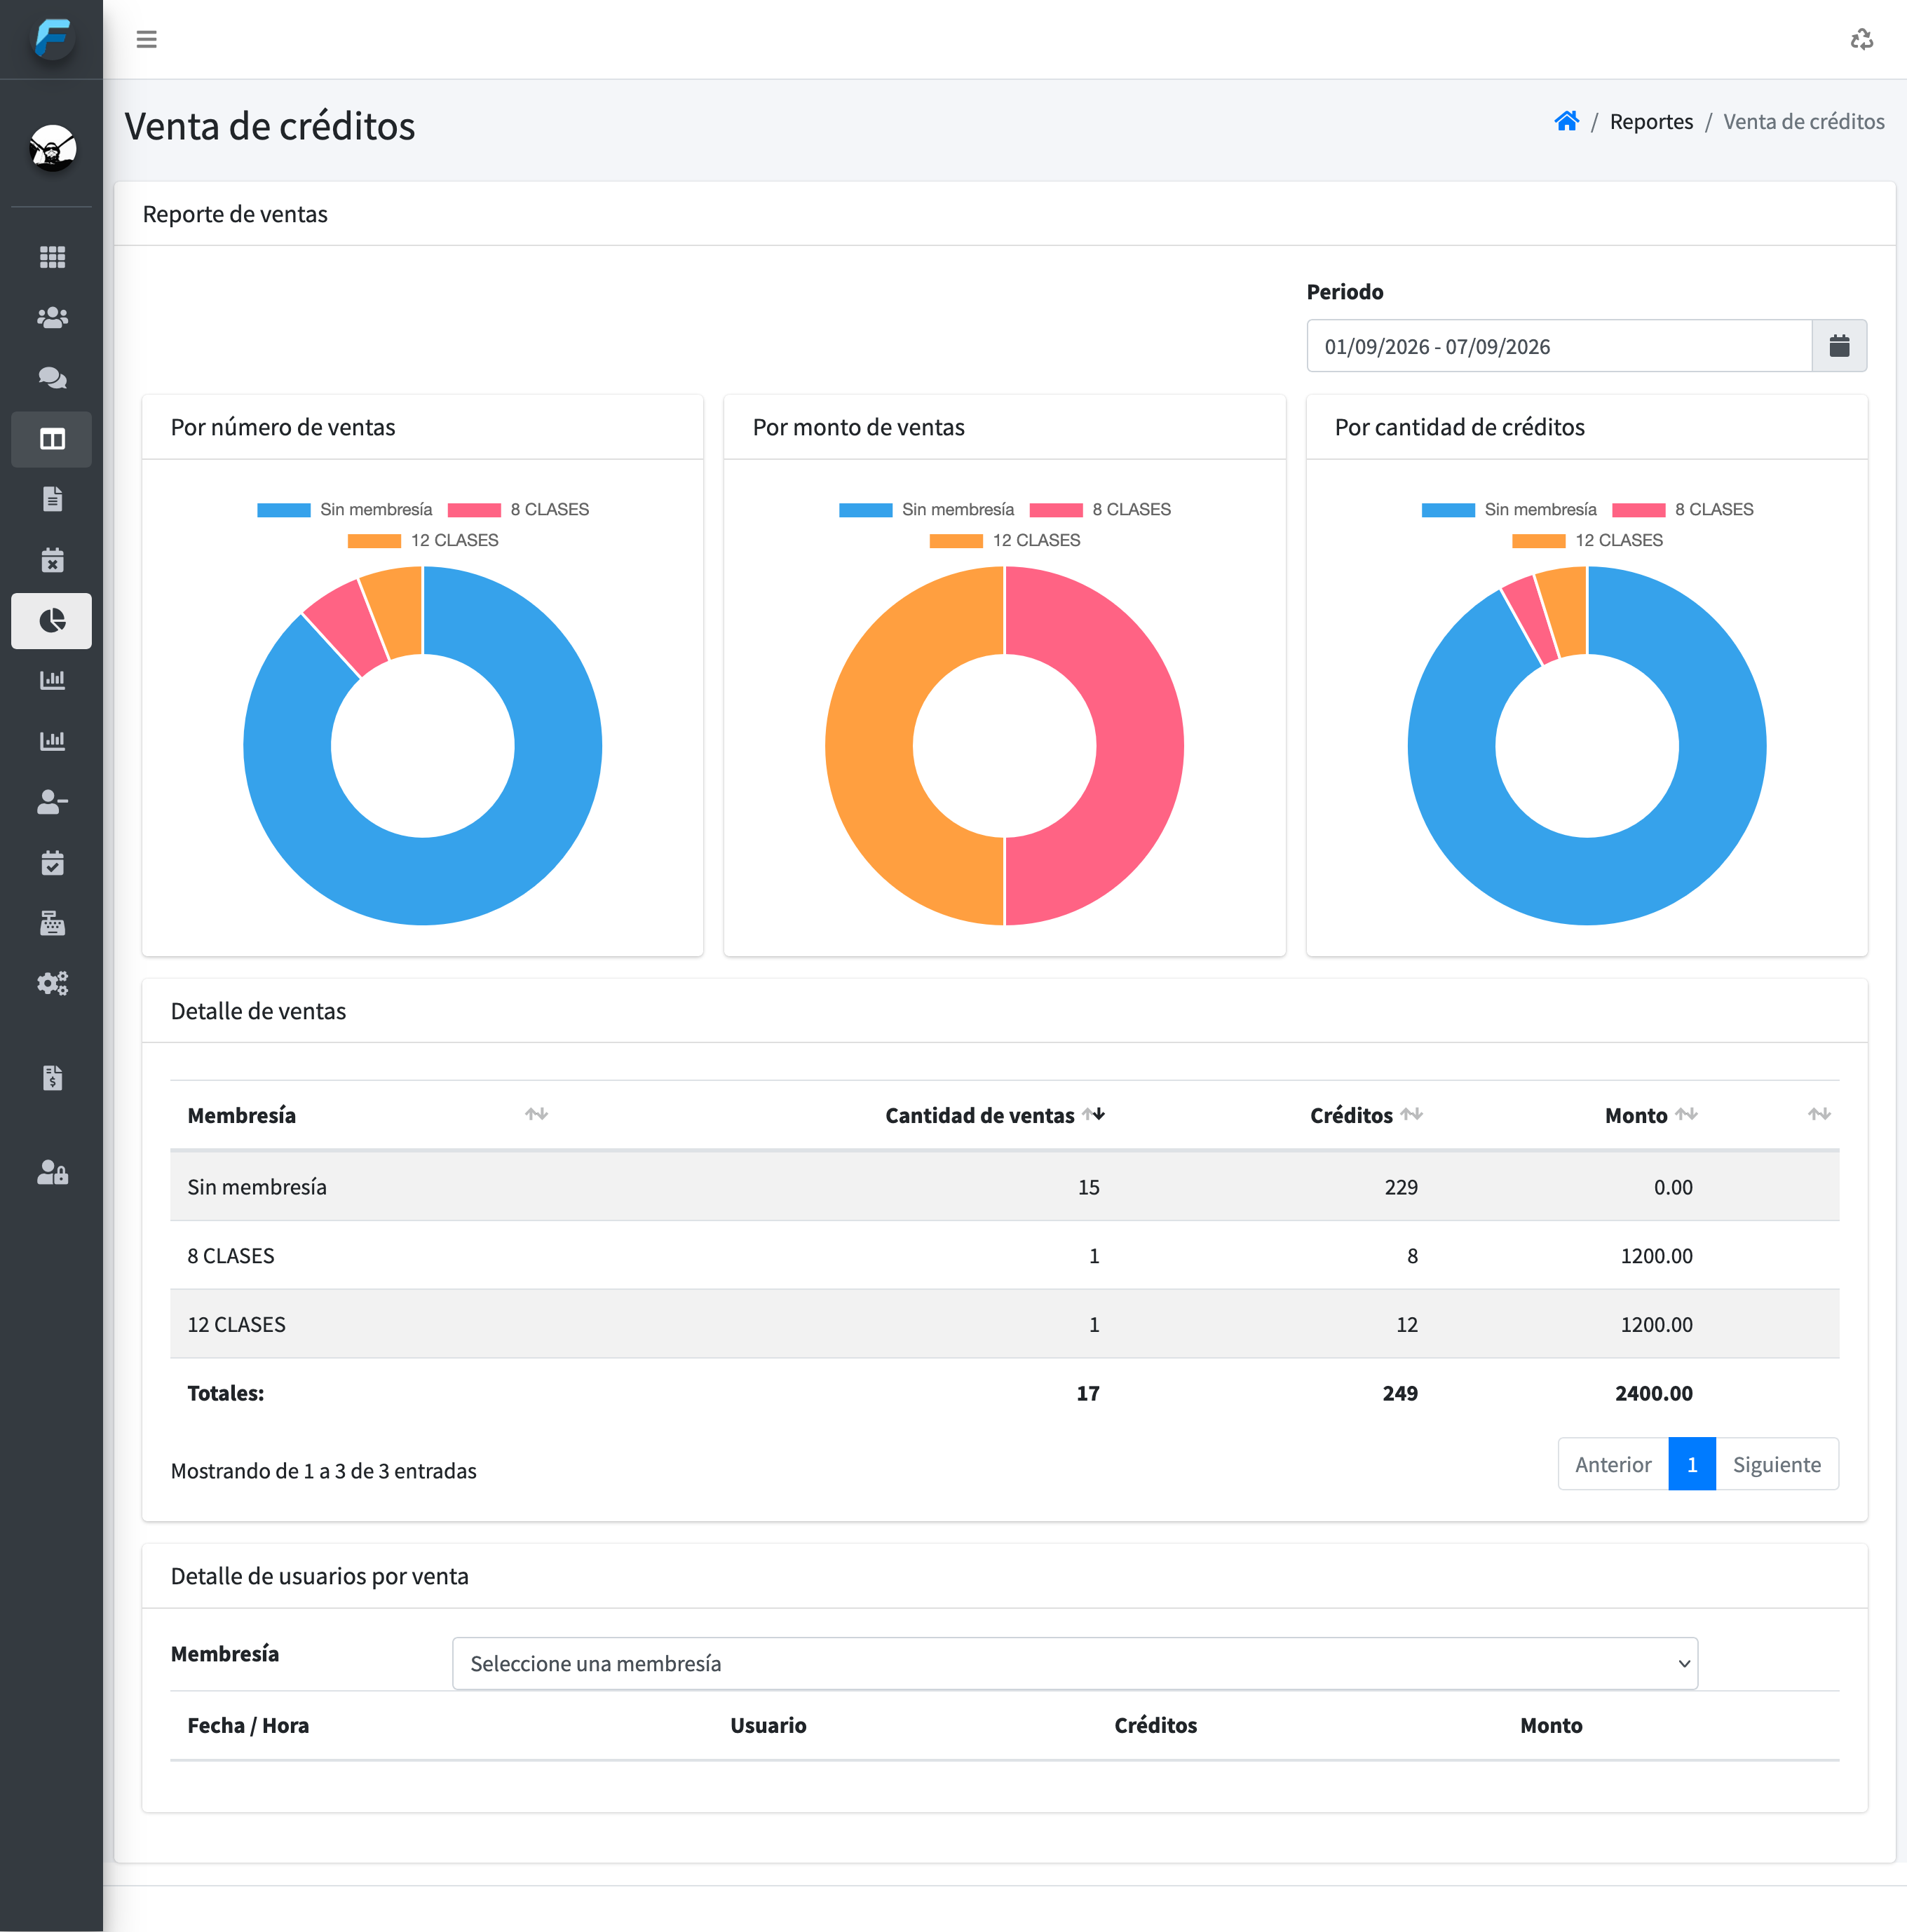Click the profile avatar in sidebar
The image size is (1907, 1932).
[52, 148]
